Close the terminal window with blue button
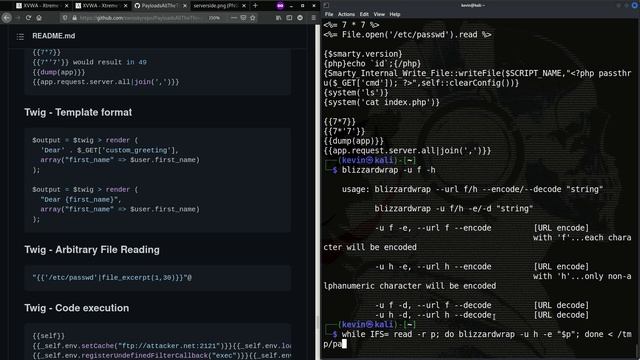640x360 pixels. [635, 5]
